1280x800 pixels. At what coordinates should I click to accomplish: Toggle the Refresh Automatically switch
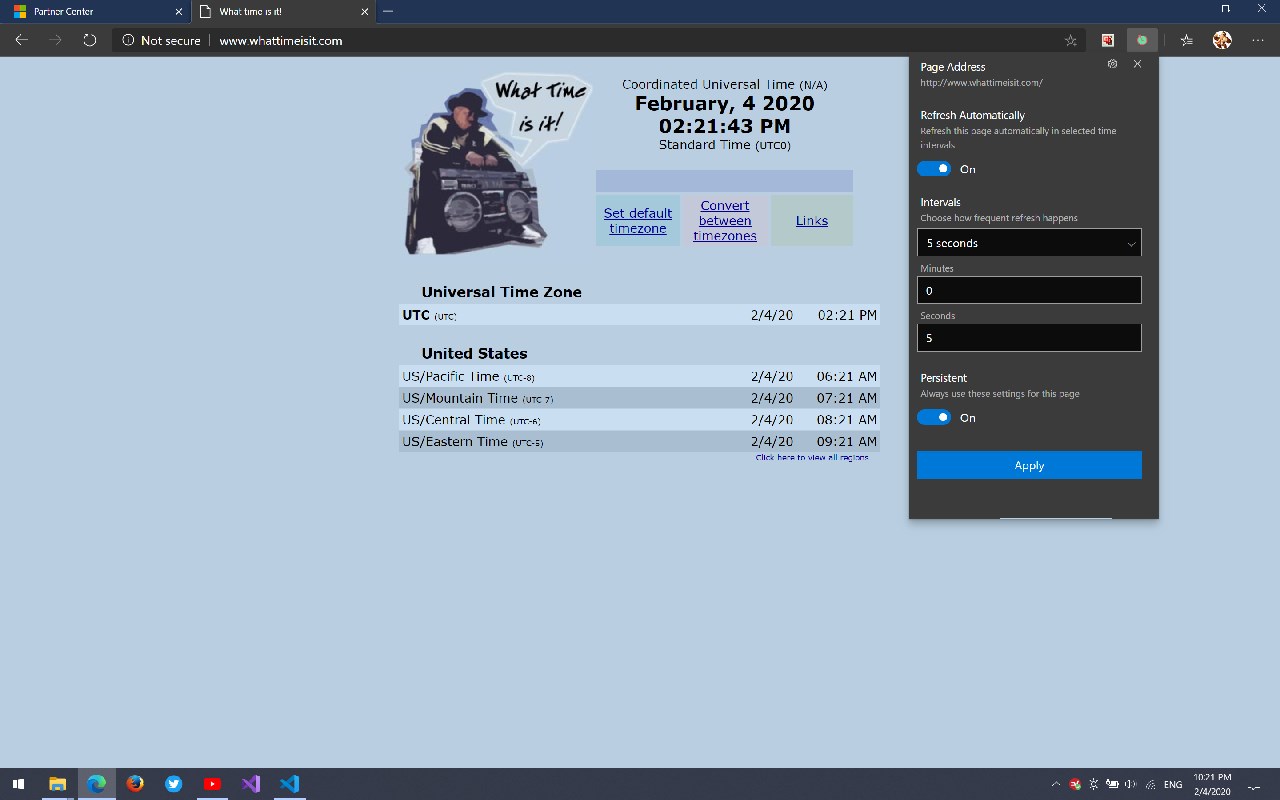coord(934,168)
